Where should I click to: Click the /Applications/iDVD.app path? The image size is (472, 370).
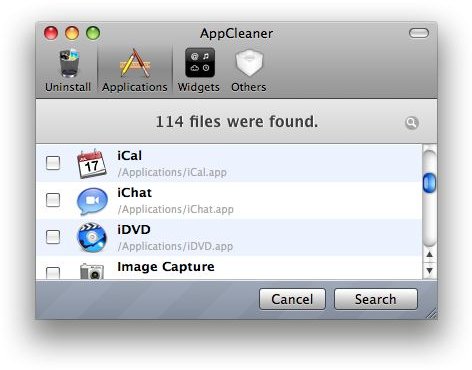pyautogui.click(x=175, y=246)
